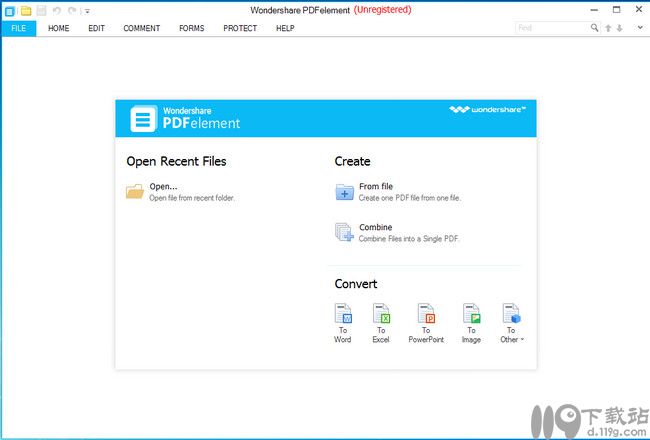Click 'Create one PDF file from one file.' text

coord(410,198)
